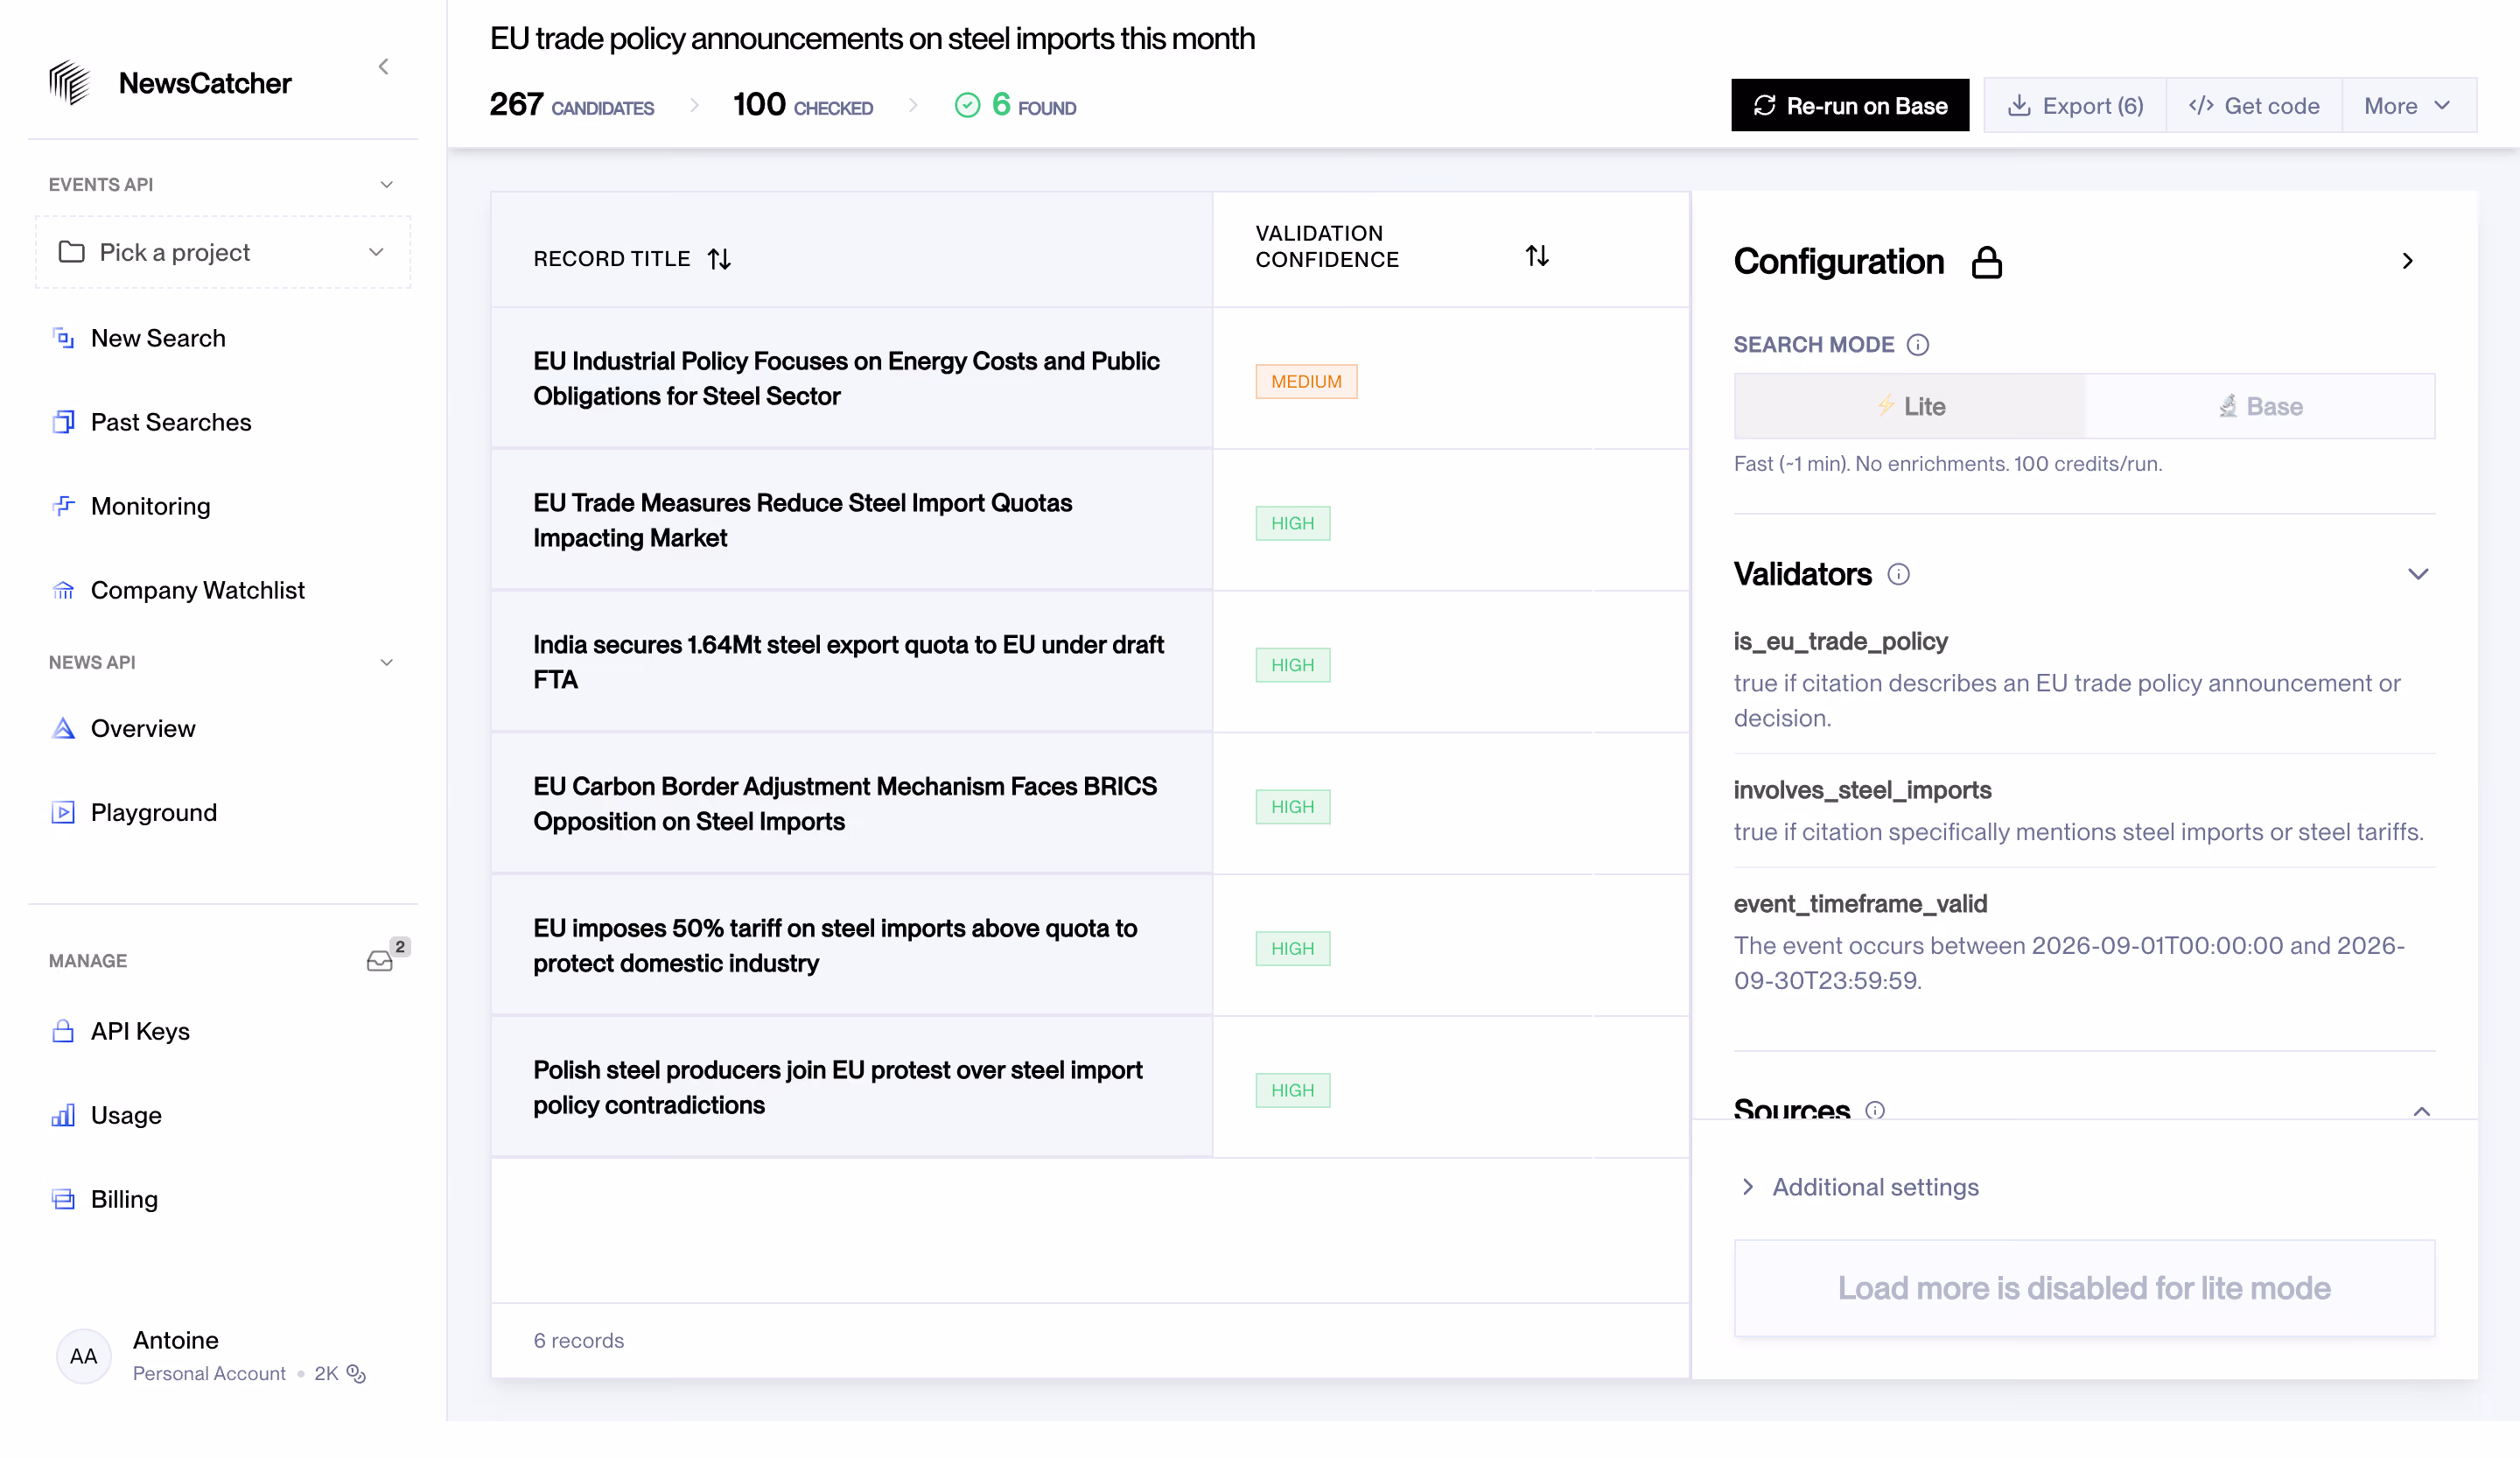Click the credits coin icon beside 2K
Viewport: 2520px width, 1458px height.
(356, 1374)
